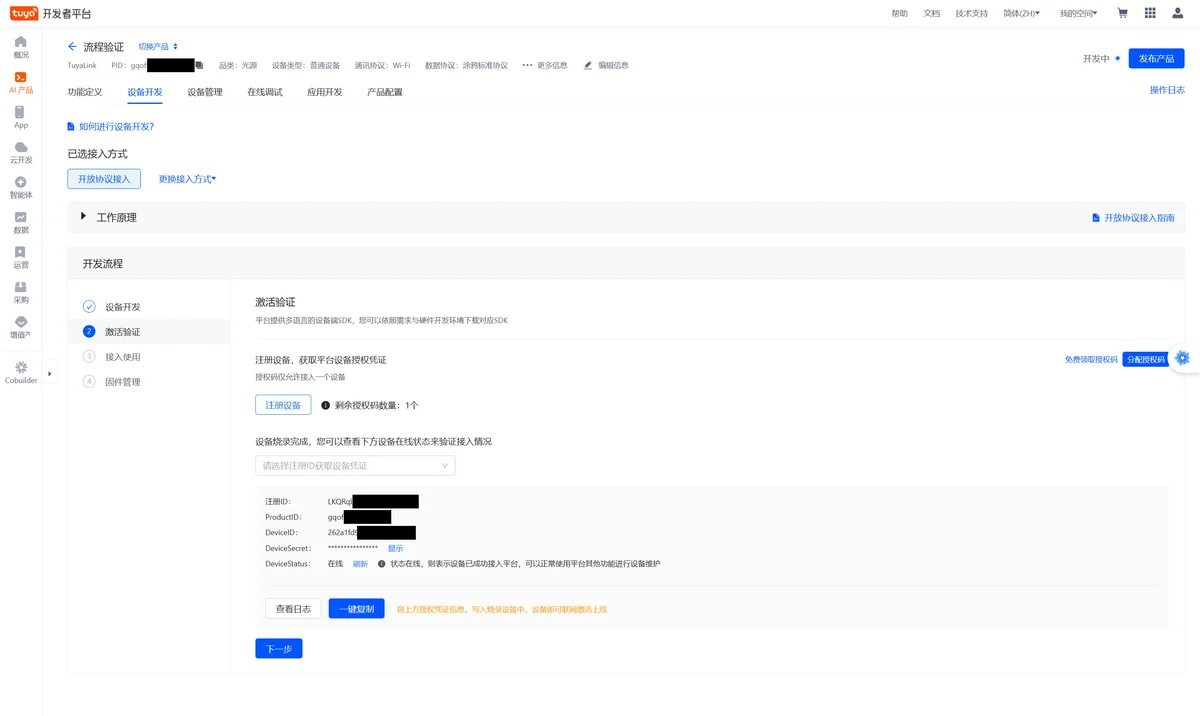This screenshot has height=716, width=1200.
Task: Switch to the 设备管理 tab
Action: pos(205,92)
